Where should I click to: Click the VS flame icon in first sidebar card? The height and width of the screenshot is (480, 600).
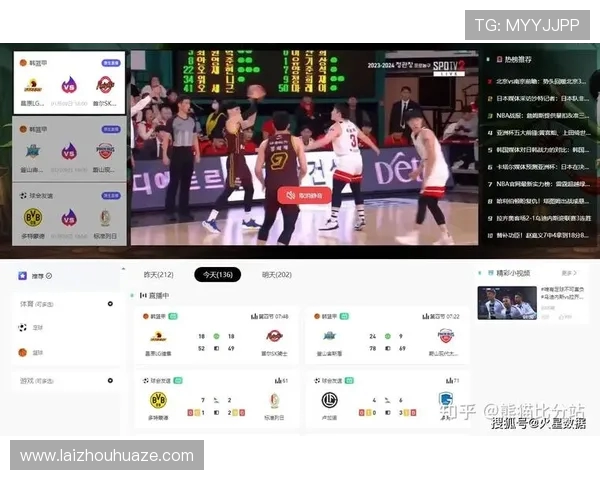pos(69,86)
